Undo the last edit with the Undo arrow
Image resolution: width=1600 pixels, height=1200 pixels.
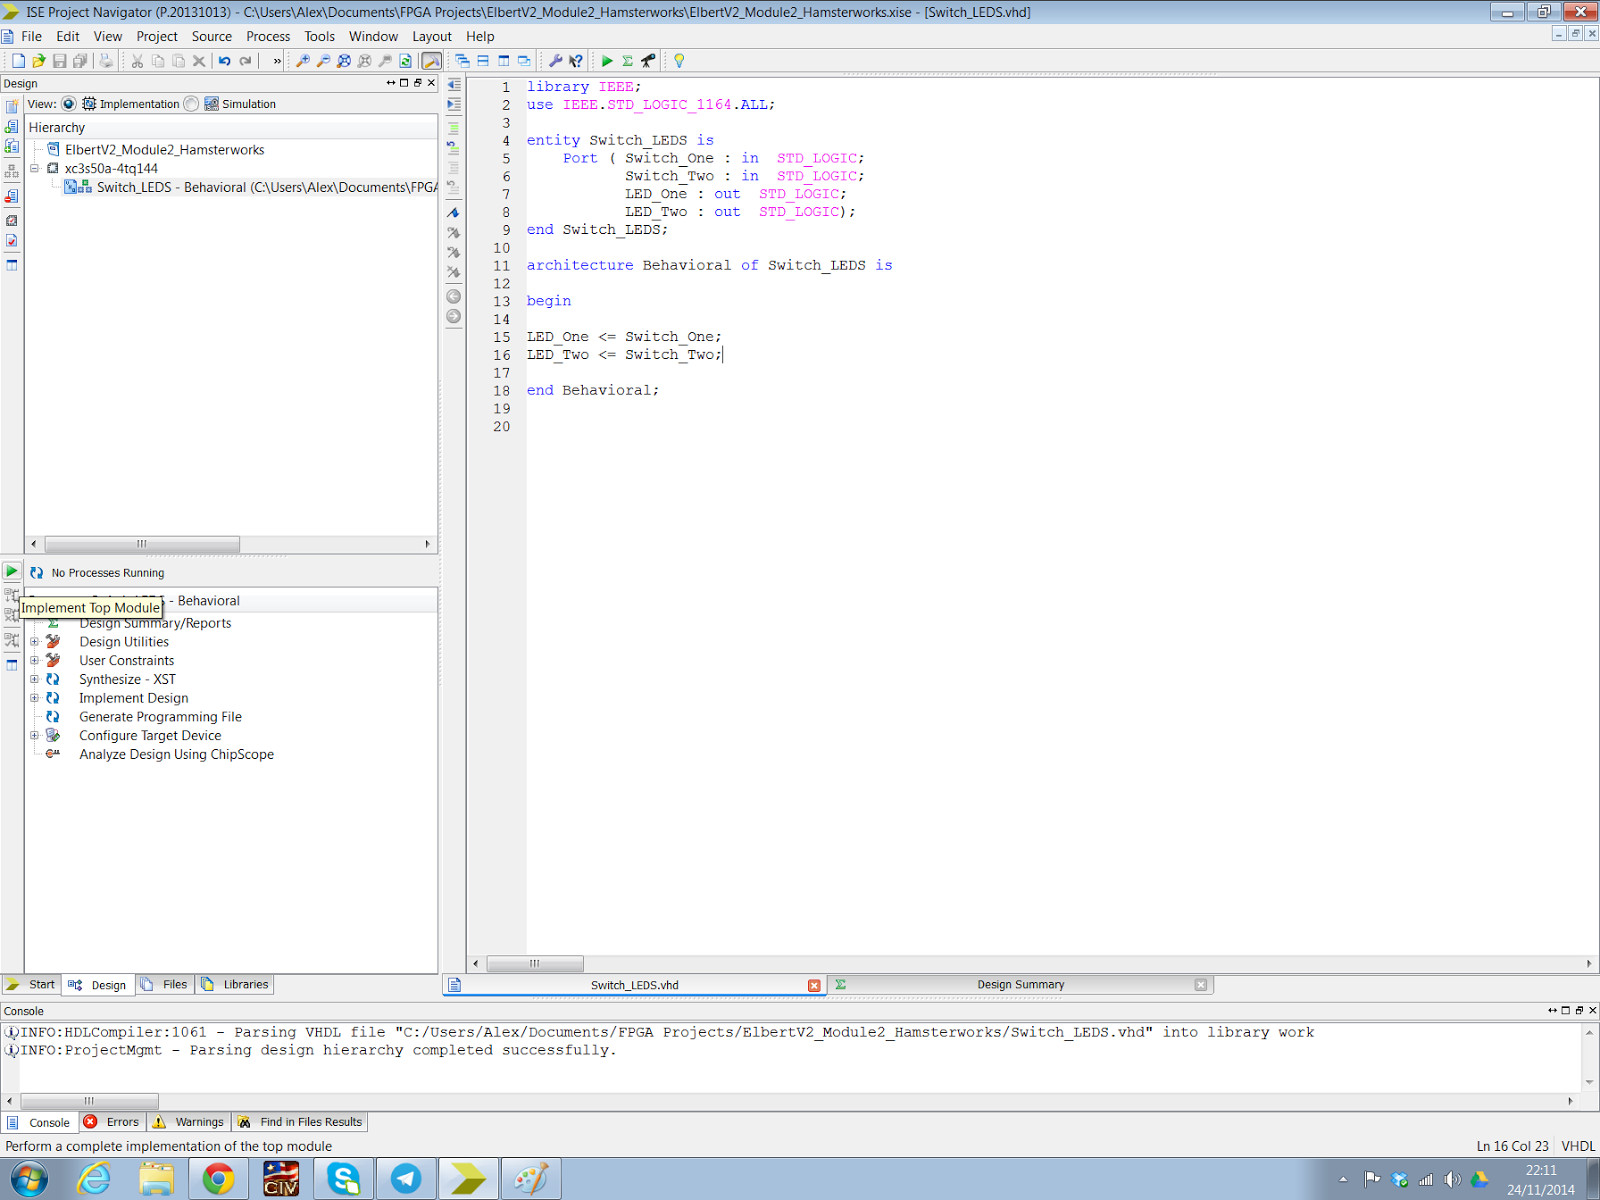click(224, 60)
